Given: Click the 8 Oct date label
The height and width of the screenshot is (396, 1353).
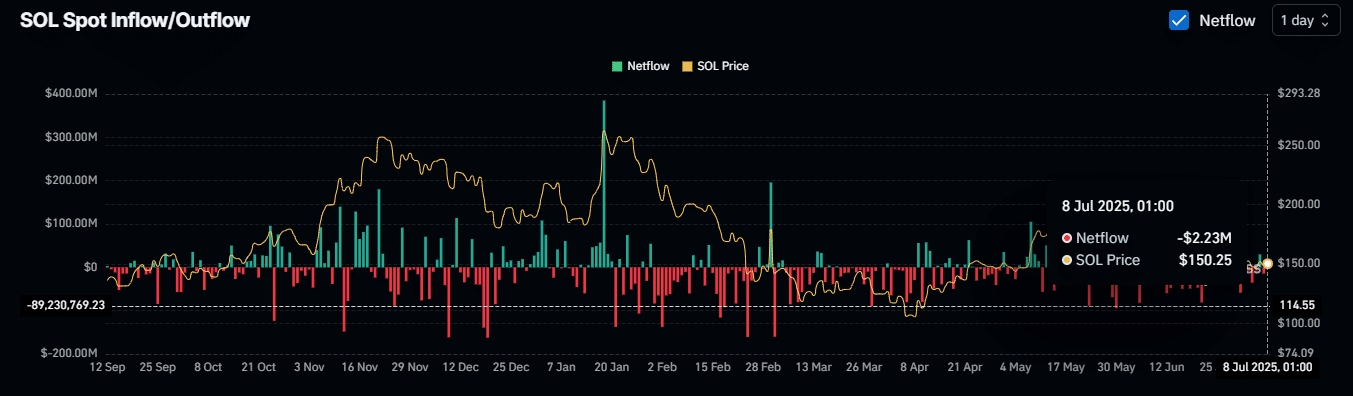Looking at the screenshot, I should 207,368.
